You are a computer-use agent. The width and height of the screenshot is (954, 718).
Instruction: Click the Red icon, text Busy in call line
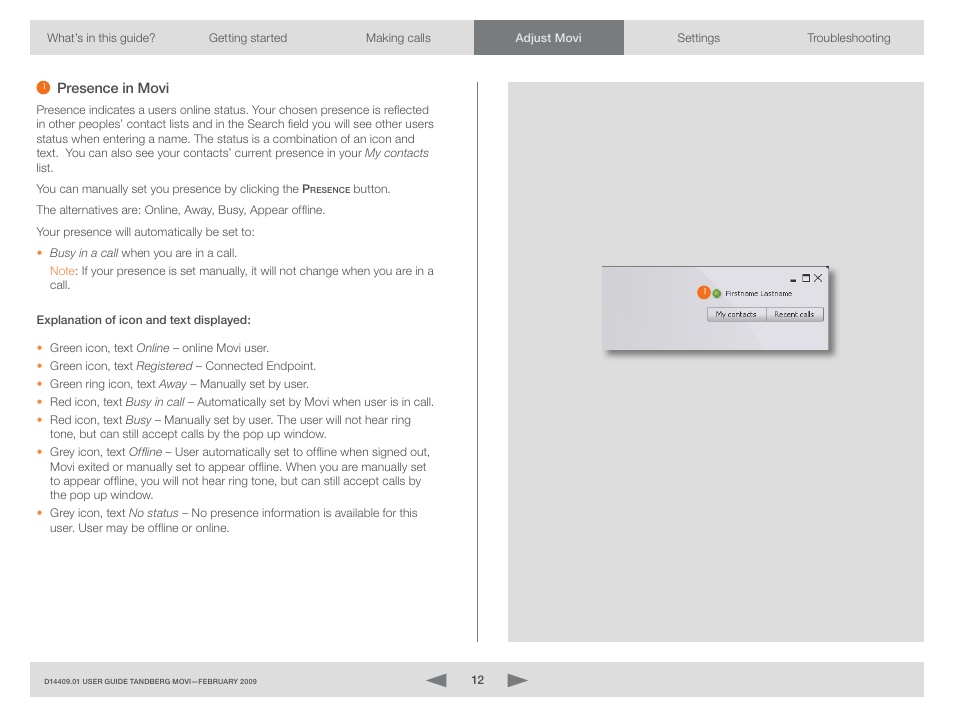pos(242,402)
